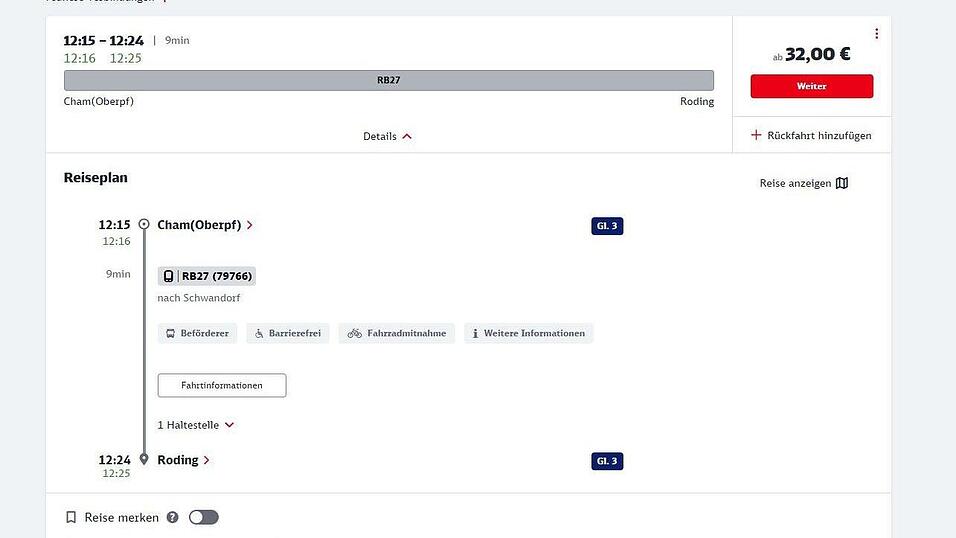Click the wheelchair Barrierefrei icon chip

[285, 333]
